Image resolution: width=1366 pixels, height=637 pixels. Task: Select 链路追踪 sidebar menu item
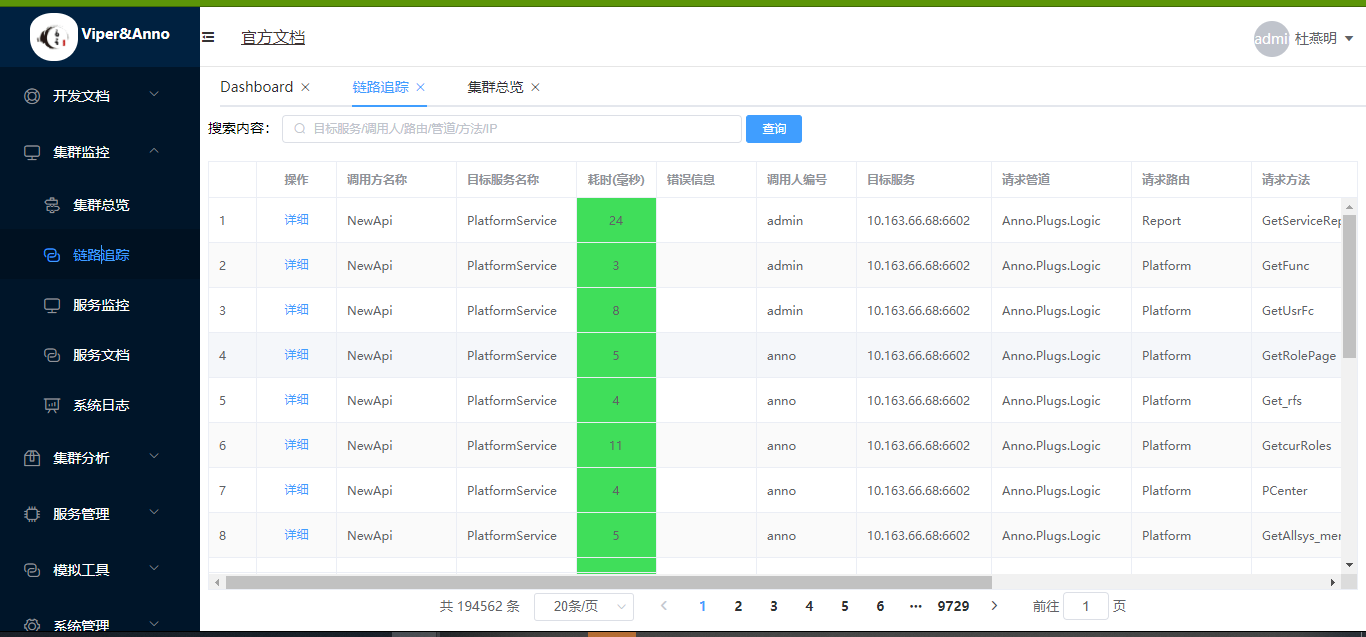click(x=101, y=255)
